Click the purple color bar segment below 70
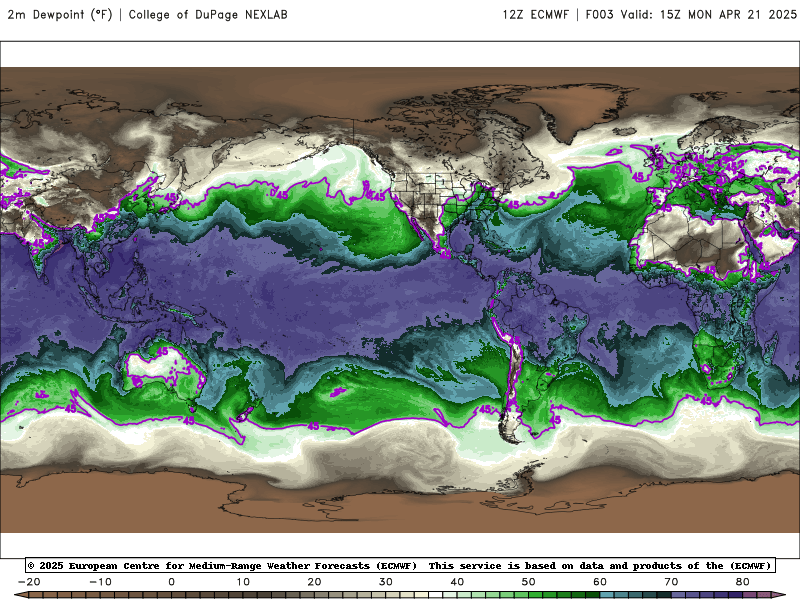 [x=679, y=596]
